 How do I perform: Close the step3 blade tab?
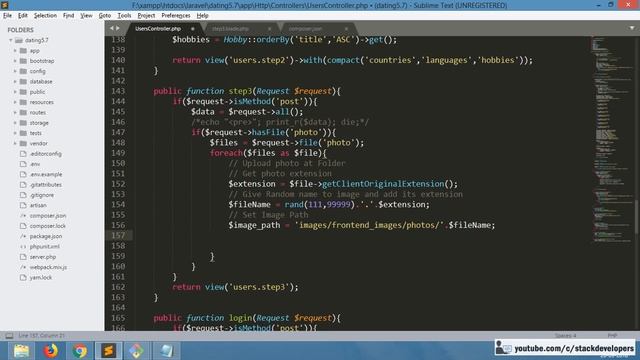tap(269, 29)
